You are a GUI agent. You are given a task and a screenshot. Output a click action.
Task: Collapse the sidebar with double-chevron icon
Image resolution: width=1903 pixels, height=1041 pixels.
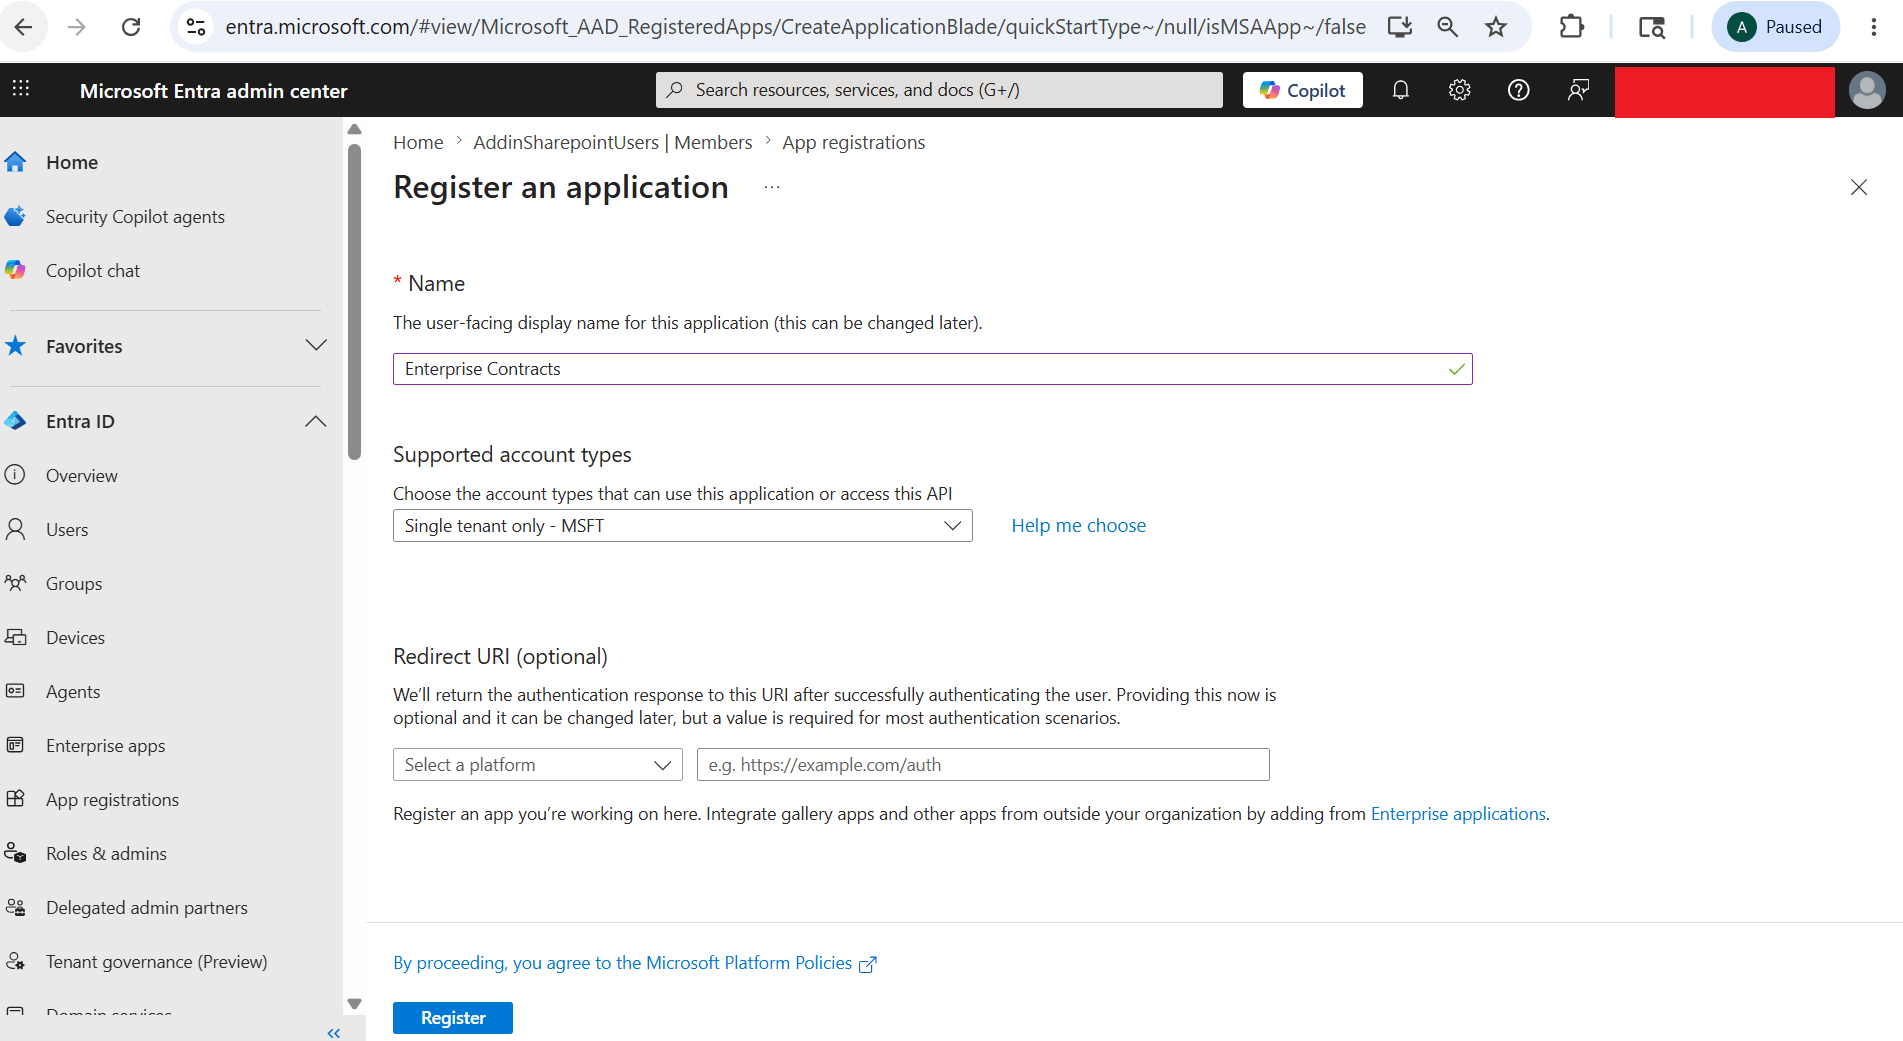pyautogui.click(x=334, y=1033)
